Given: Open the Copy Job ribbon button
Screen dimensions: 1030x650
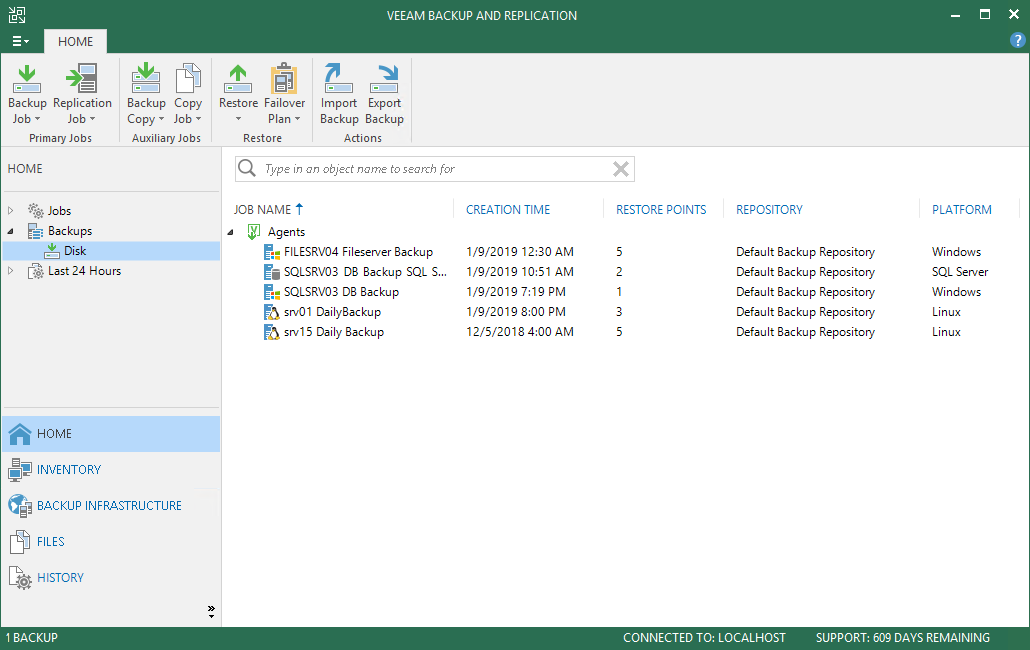Looking at the screenshot, I should (188, 94).
